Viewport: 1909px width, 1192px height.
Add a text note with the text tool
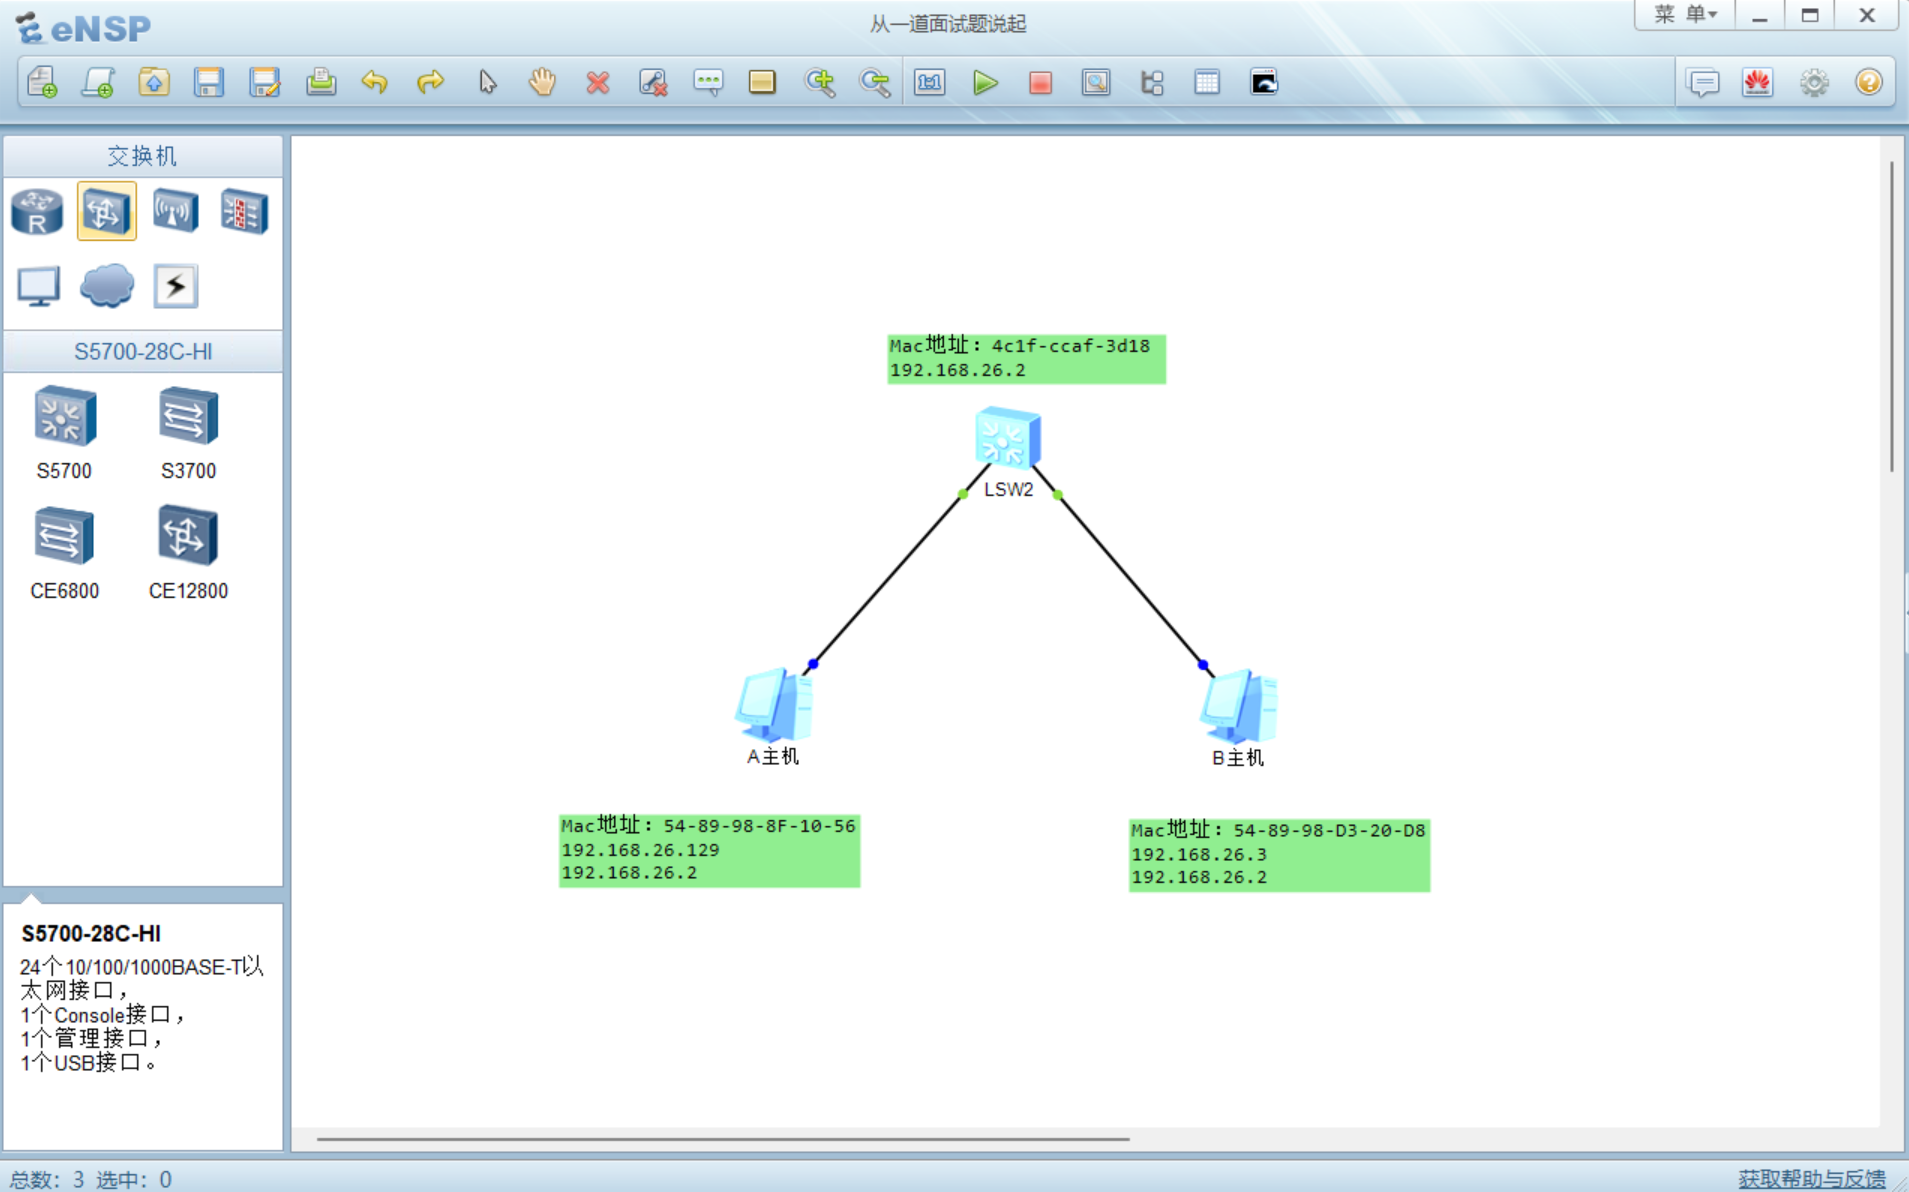(708, 82)
